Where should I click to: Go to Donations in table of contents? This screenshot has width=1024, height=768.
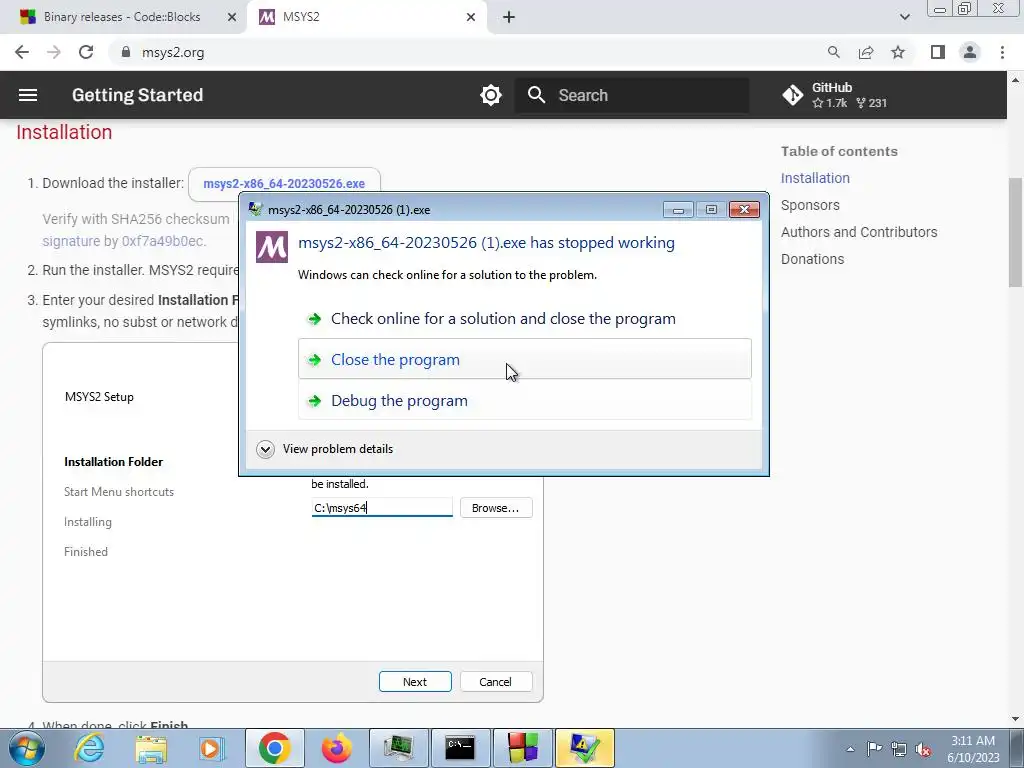pyautogui.click(x=812, y=259)
